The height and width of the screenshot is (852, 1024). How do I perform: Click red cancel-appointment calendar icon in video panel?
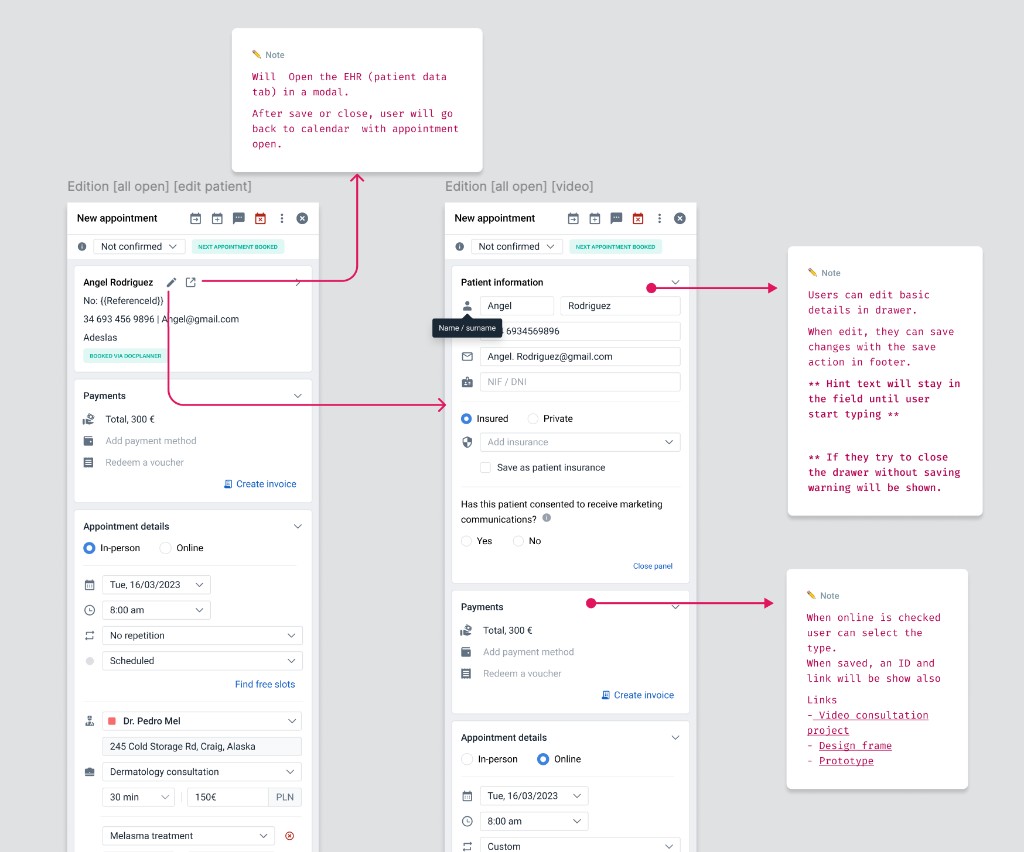point(637,218)
